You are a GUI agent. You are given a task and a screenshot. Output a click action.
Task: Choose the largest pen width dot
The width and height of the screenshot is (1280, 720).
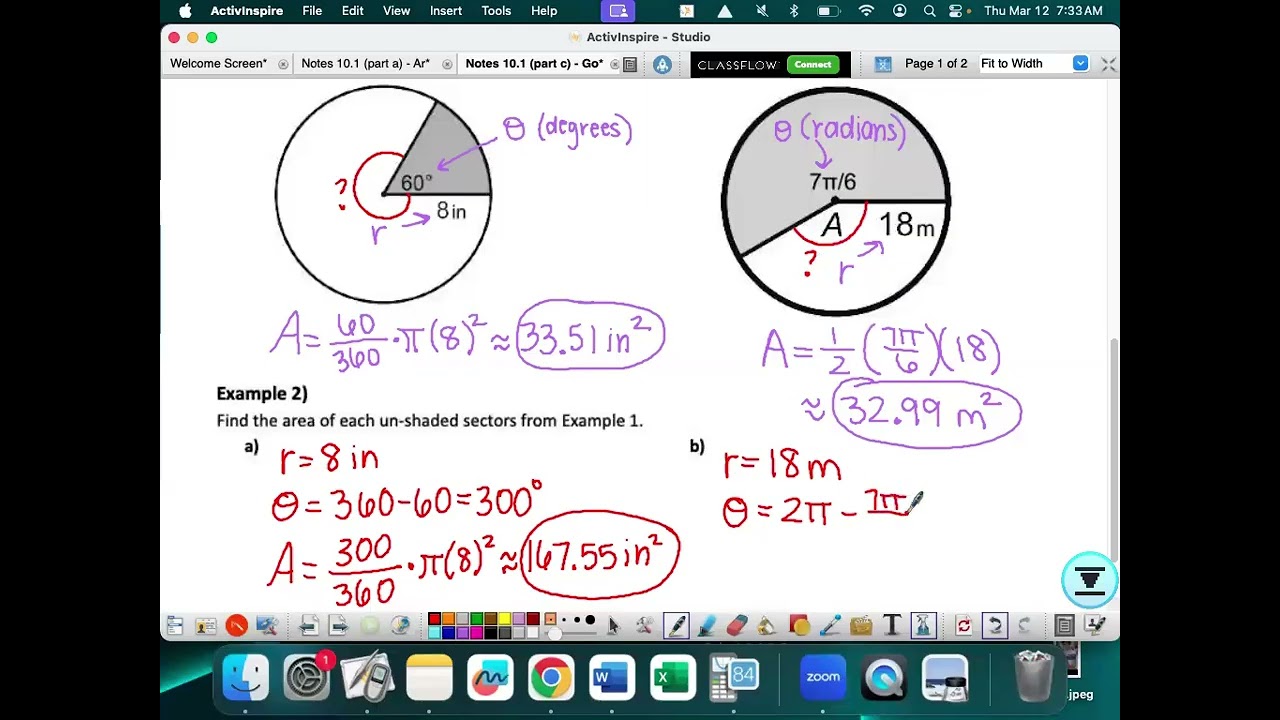click(x=590, y=620)
